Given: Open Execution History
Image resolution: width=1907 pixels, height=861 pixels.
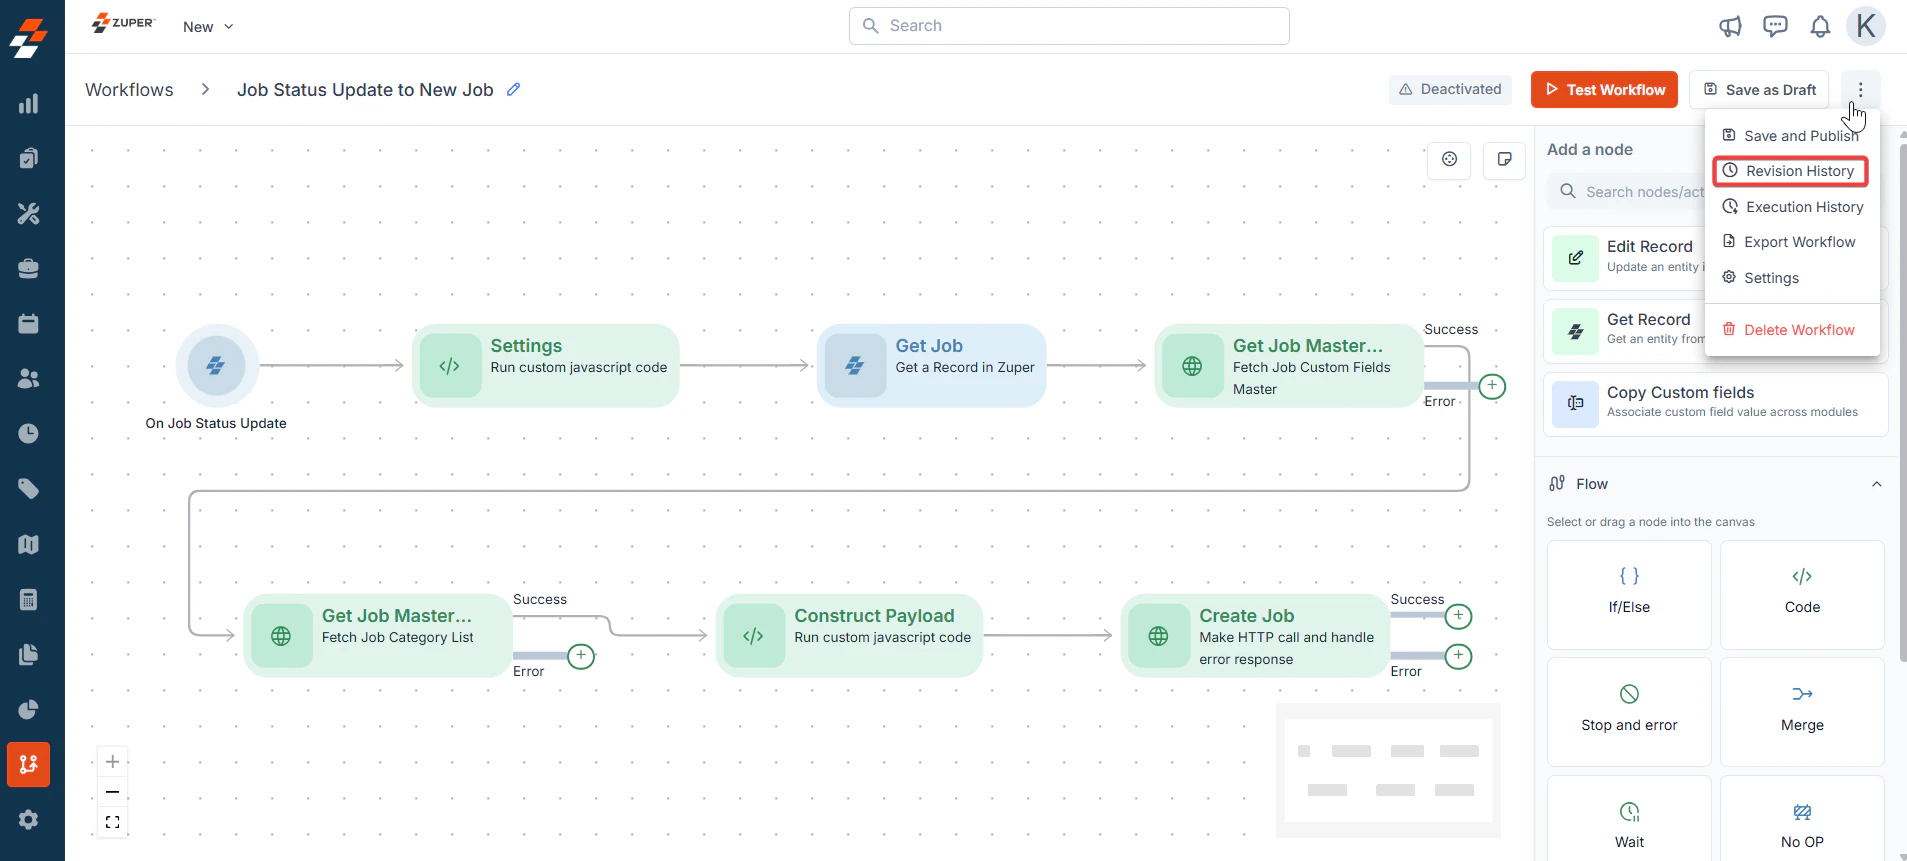Looking at the screenshot, I should [x=1791, y=207].
